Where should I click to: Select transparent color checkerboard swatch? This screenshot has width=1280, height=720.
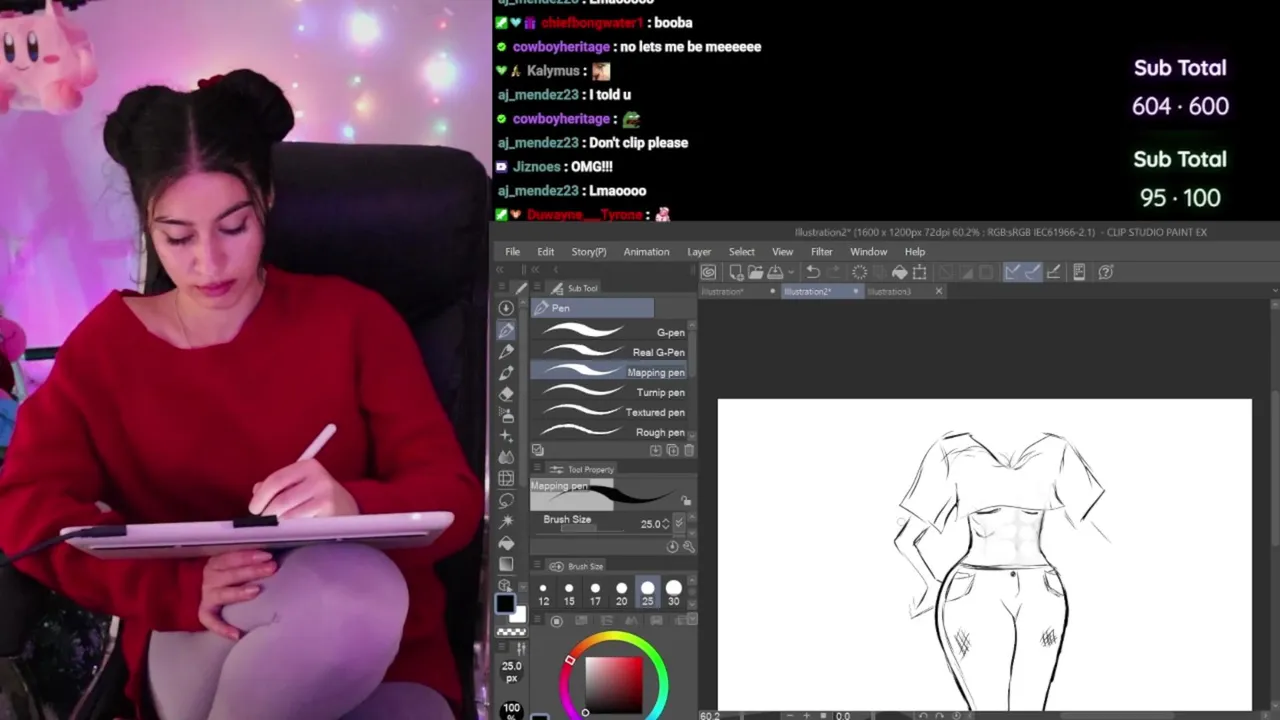[511, 632]
